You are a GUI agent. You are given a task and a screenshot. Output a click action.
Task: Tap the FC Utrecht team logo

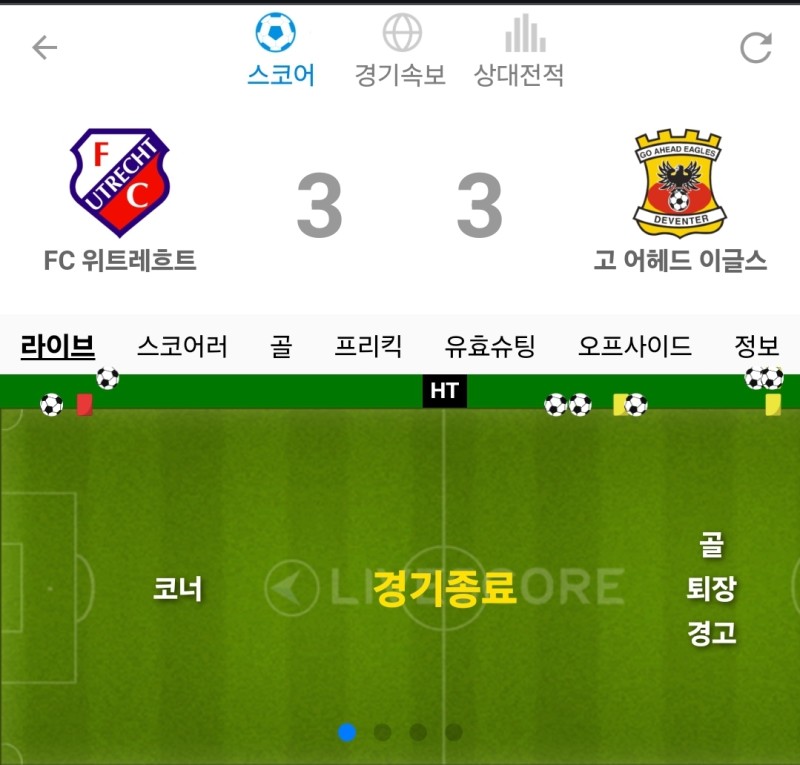pyautogui.click(x=119, y=183)
